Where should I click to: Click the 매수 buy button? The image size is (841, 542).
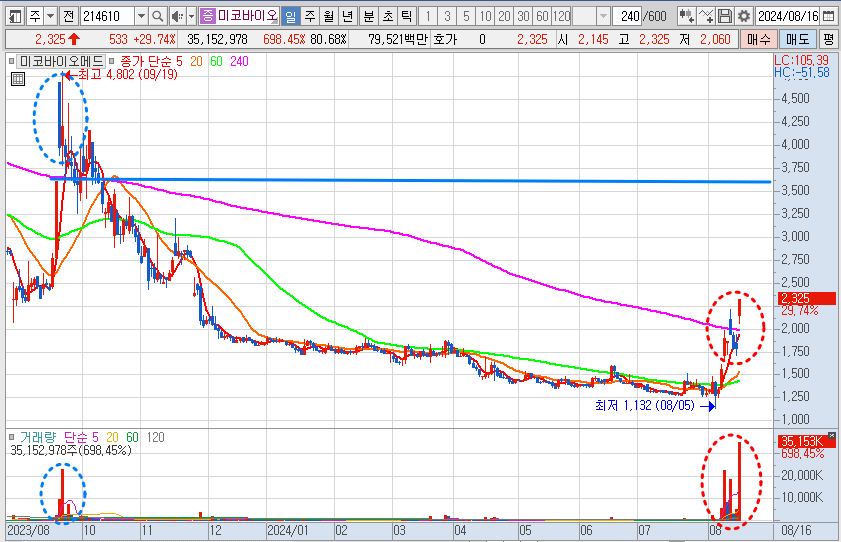tap(758, 39)
